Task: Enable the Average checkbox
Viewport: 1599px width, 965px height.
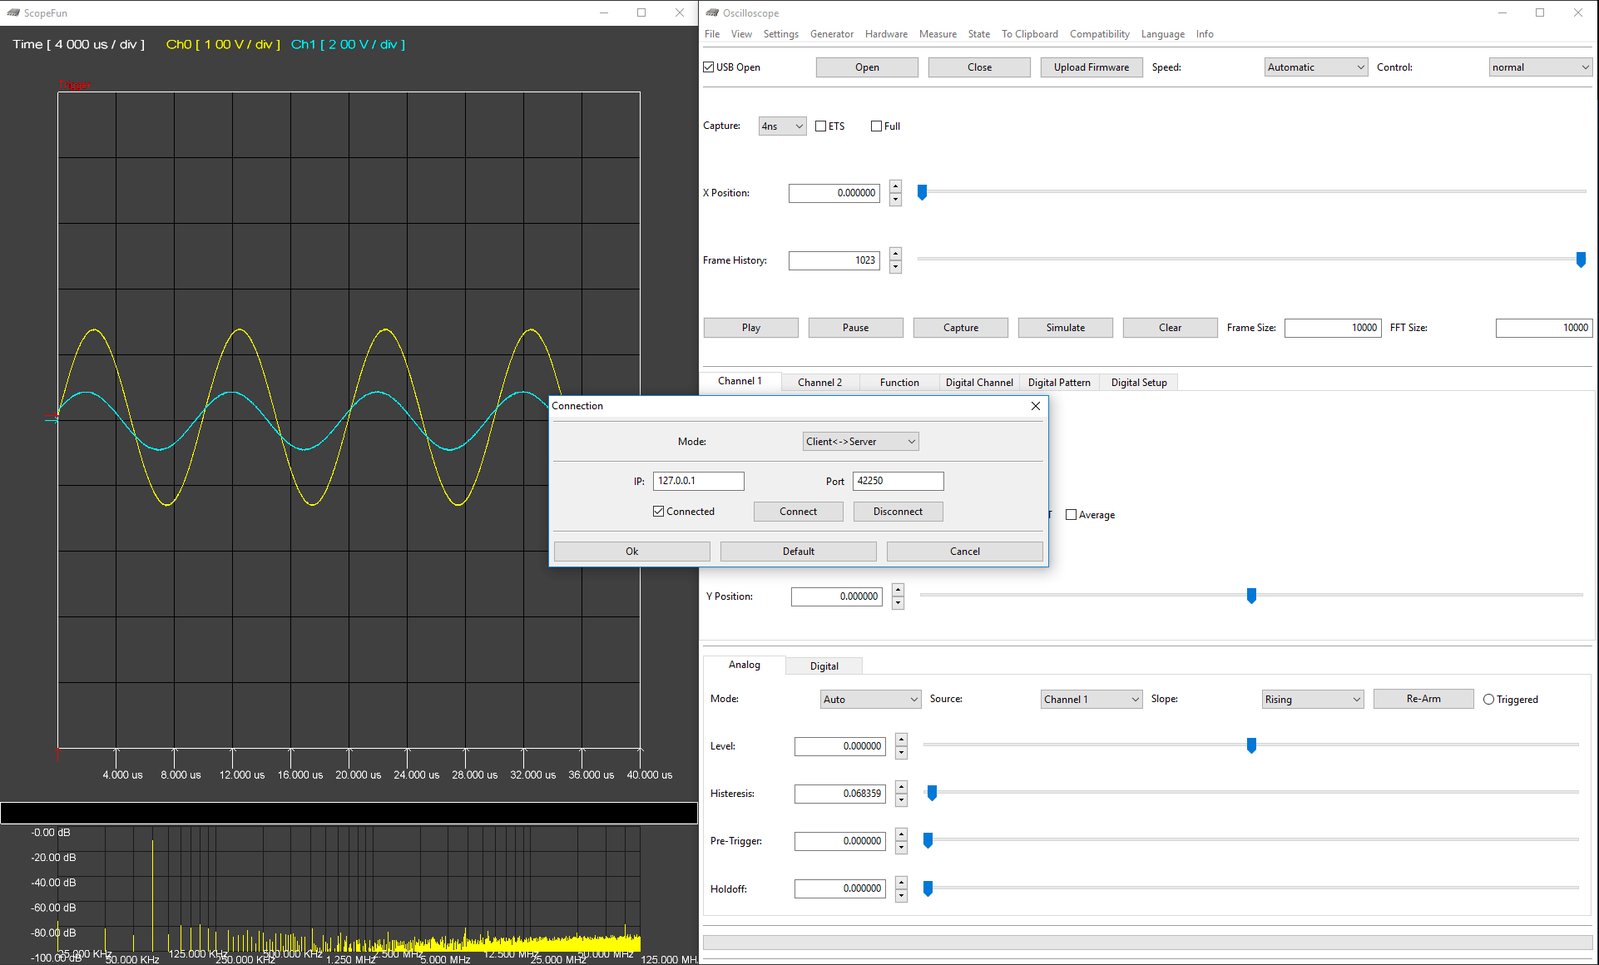Action: [1071, 515]
